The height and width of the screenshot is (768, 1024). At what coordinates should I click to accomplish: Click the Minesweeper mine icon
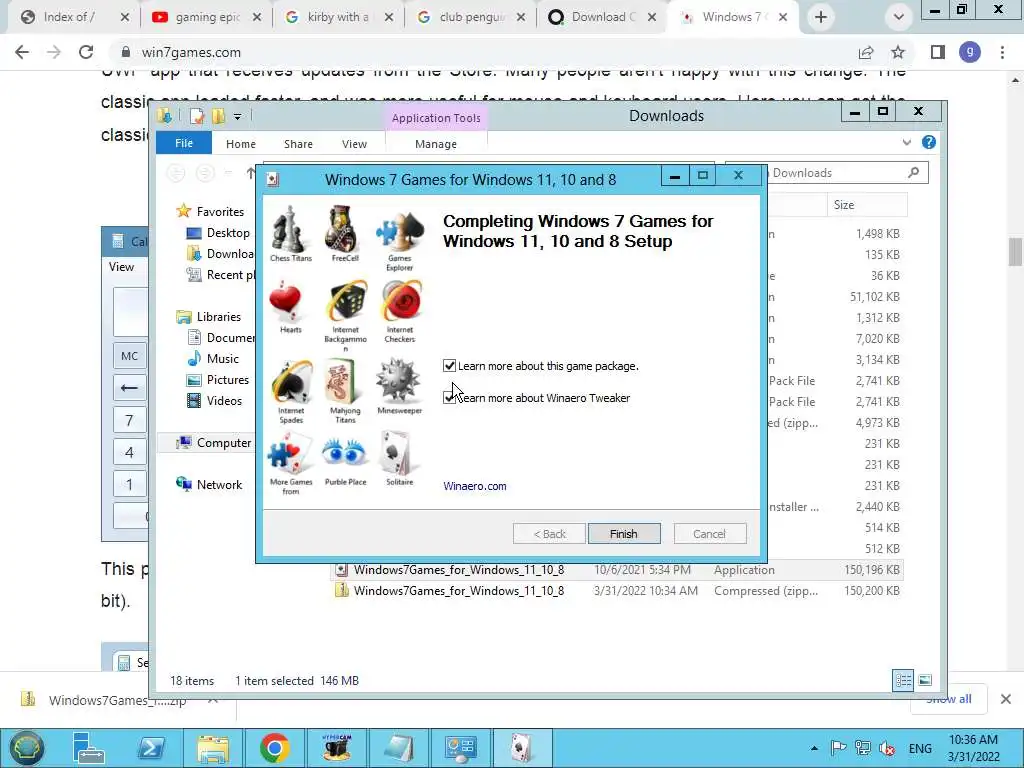[x=398, y=381]
